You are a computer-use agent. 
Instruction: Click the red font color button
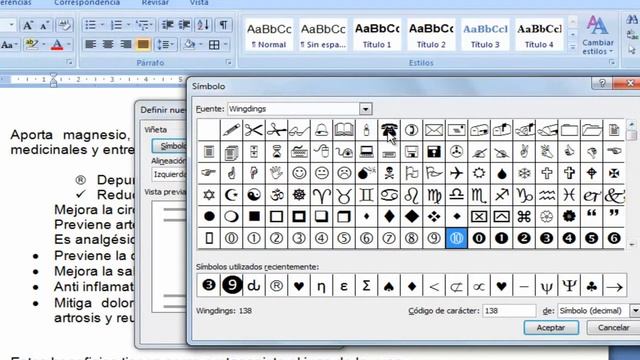[57, 44]
